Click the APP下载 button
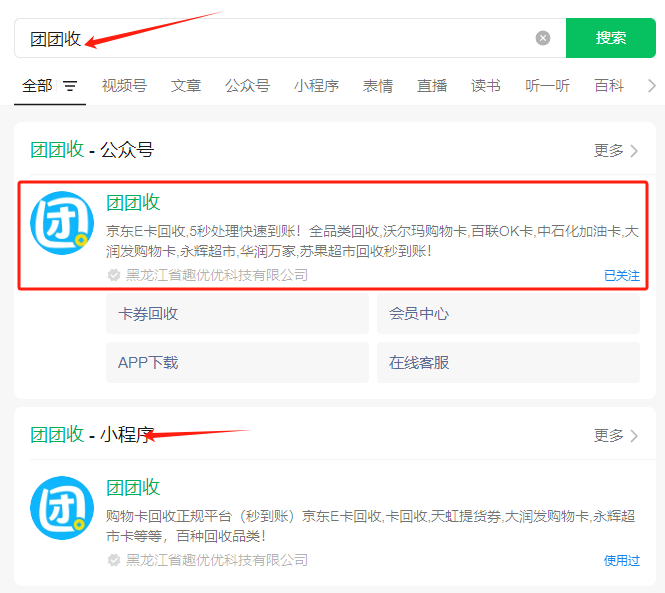This screenshot has height=593, width=665. 237,362
